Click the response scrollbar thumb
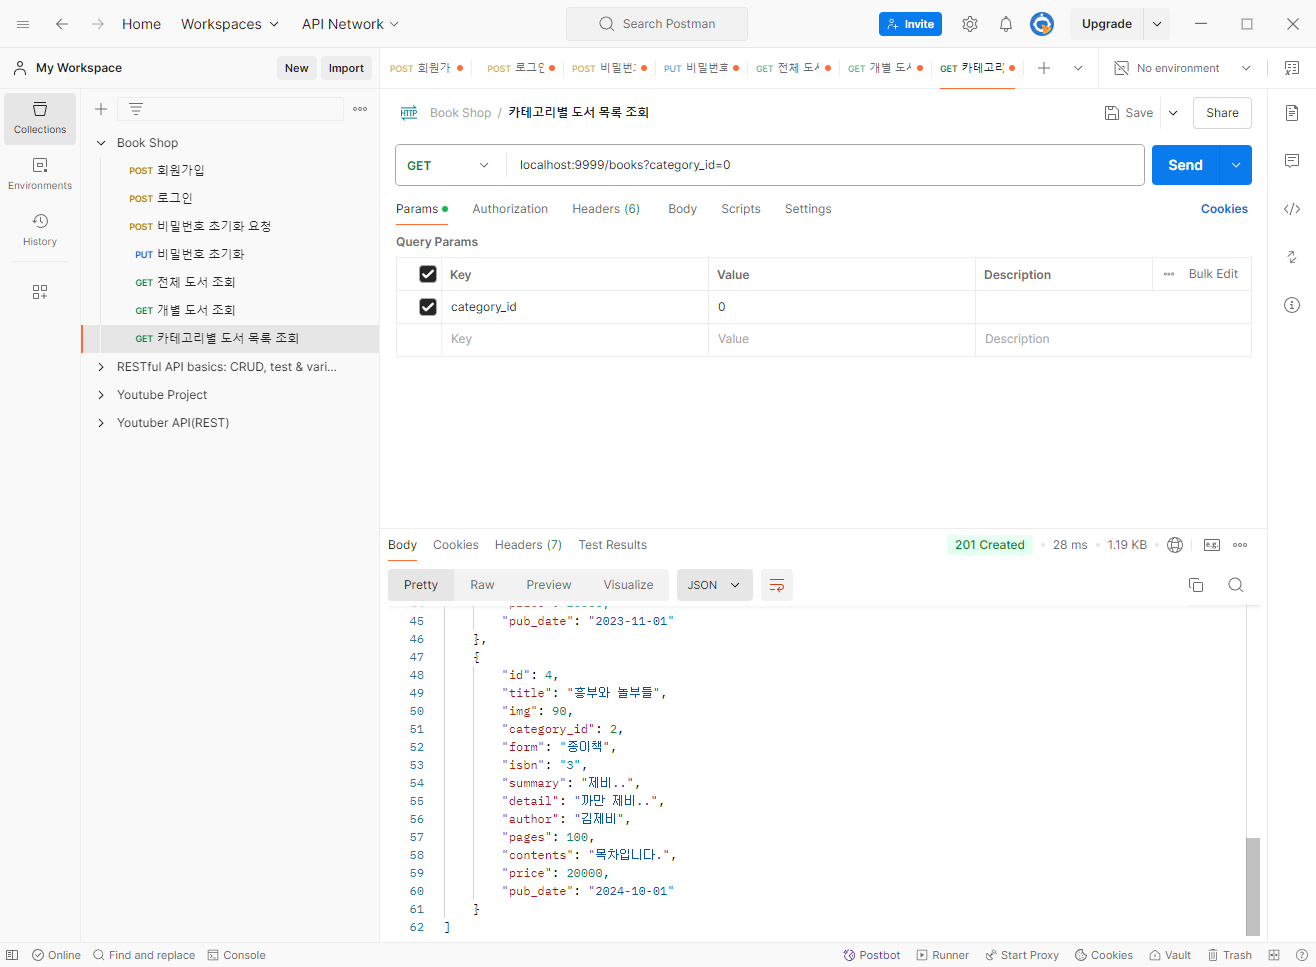1316x967 pixels. click(1253, 886)
